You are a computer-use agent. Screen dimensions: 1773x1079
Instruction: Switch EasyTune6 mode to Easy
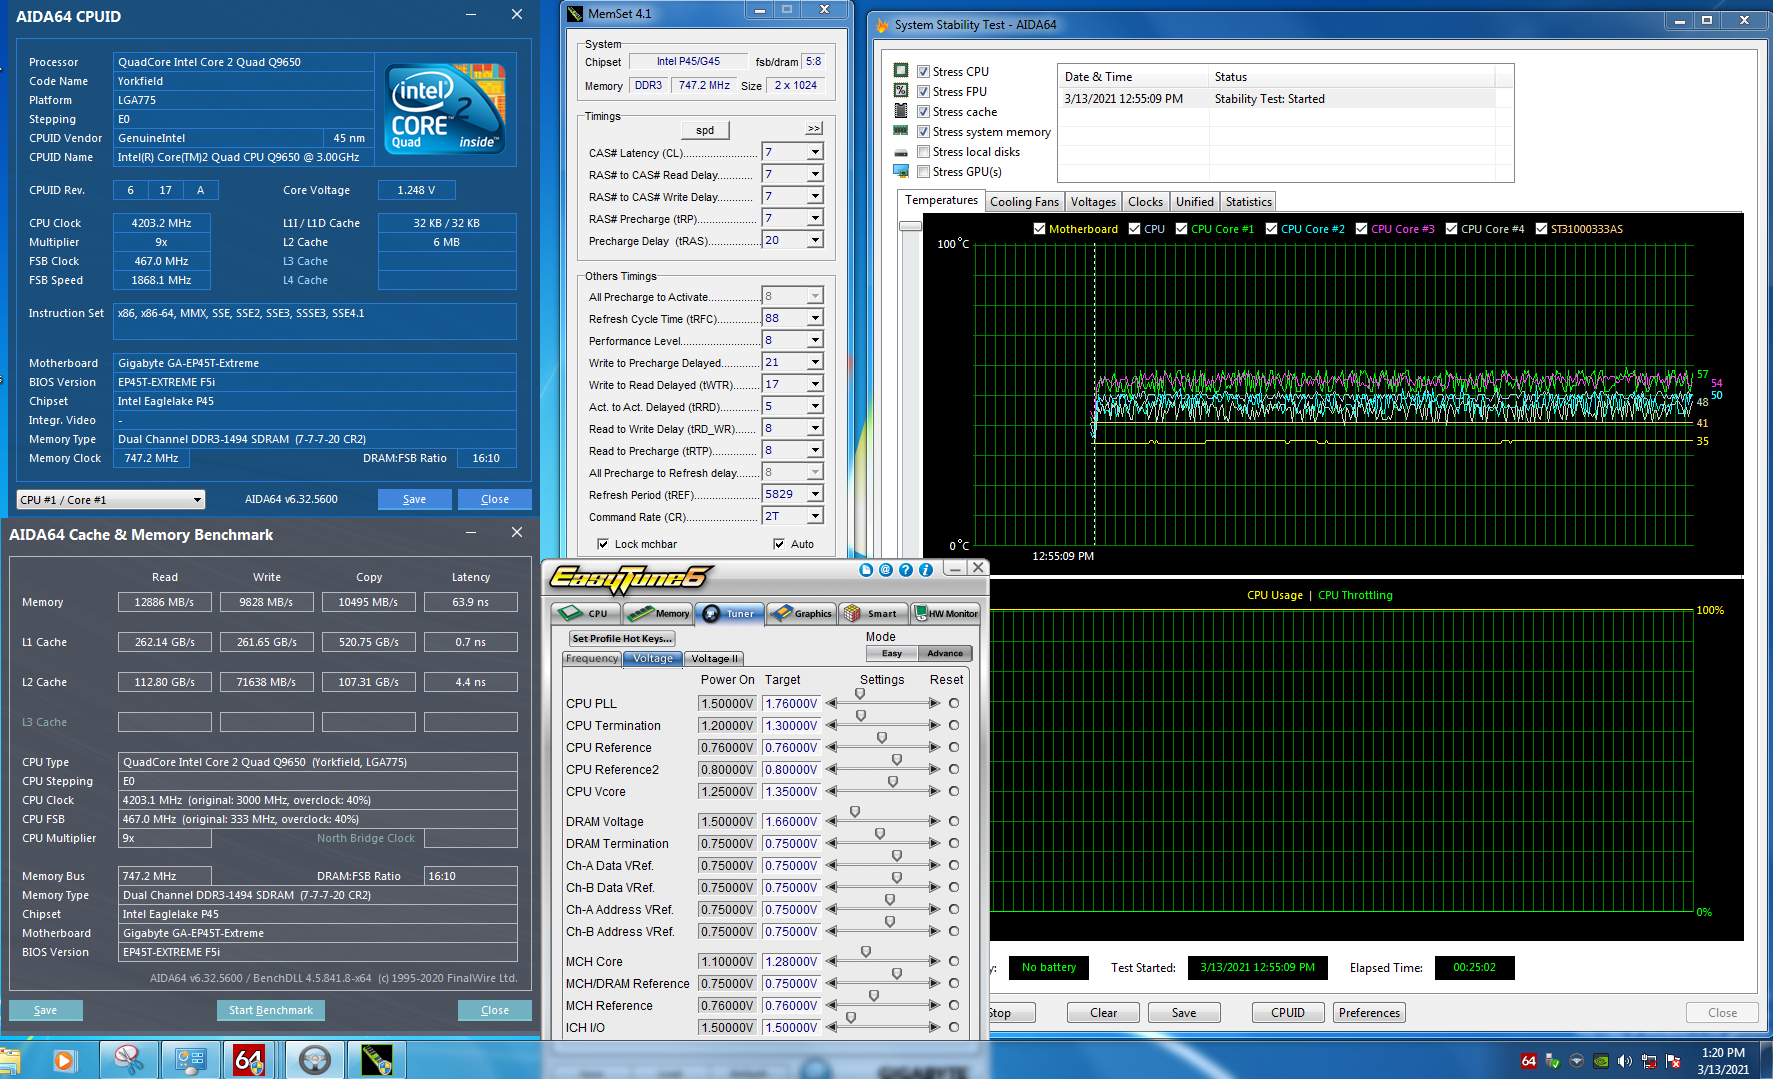coord(892,653)
